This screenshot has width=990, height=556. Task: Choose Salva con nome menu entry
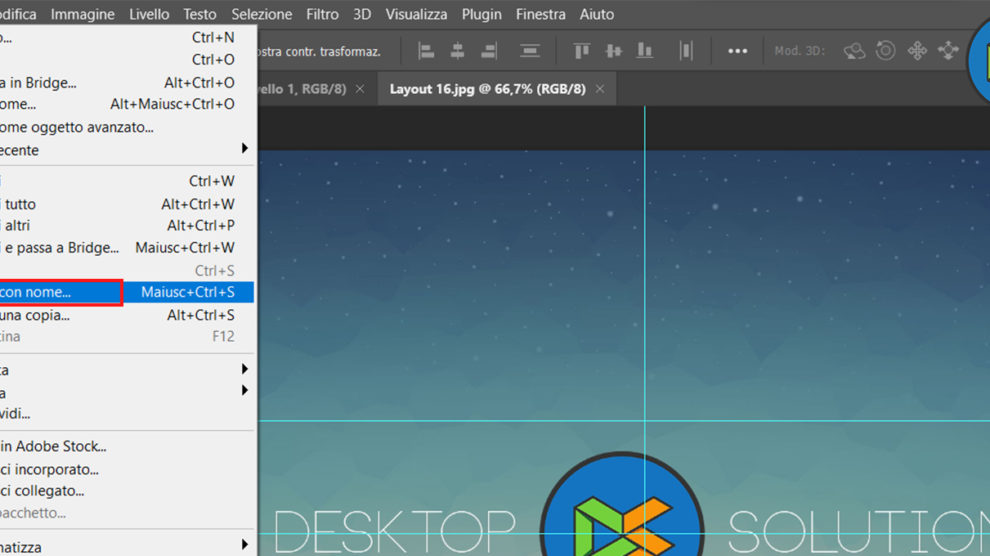pyautogui.click(x=60, y=292)
